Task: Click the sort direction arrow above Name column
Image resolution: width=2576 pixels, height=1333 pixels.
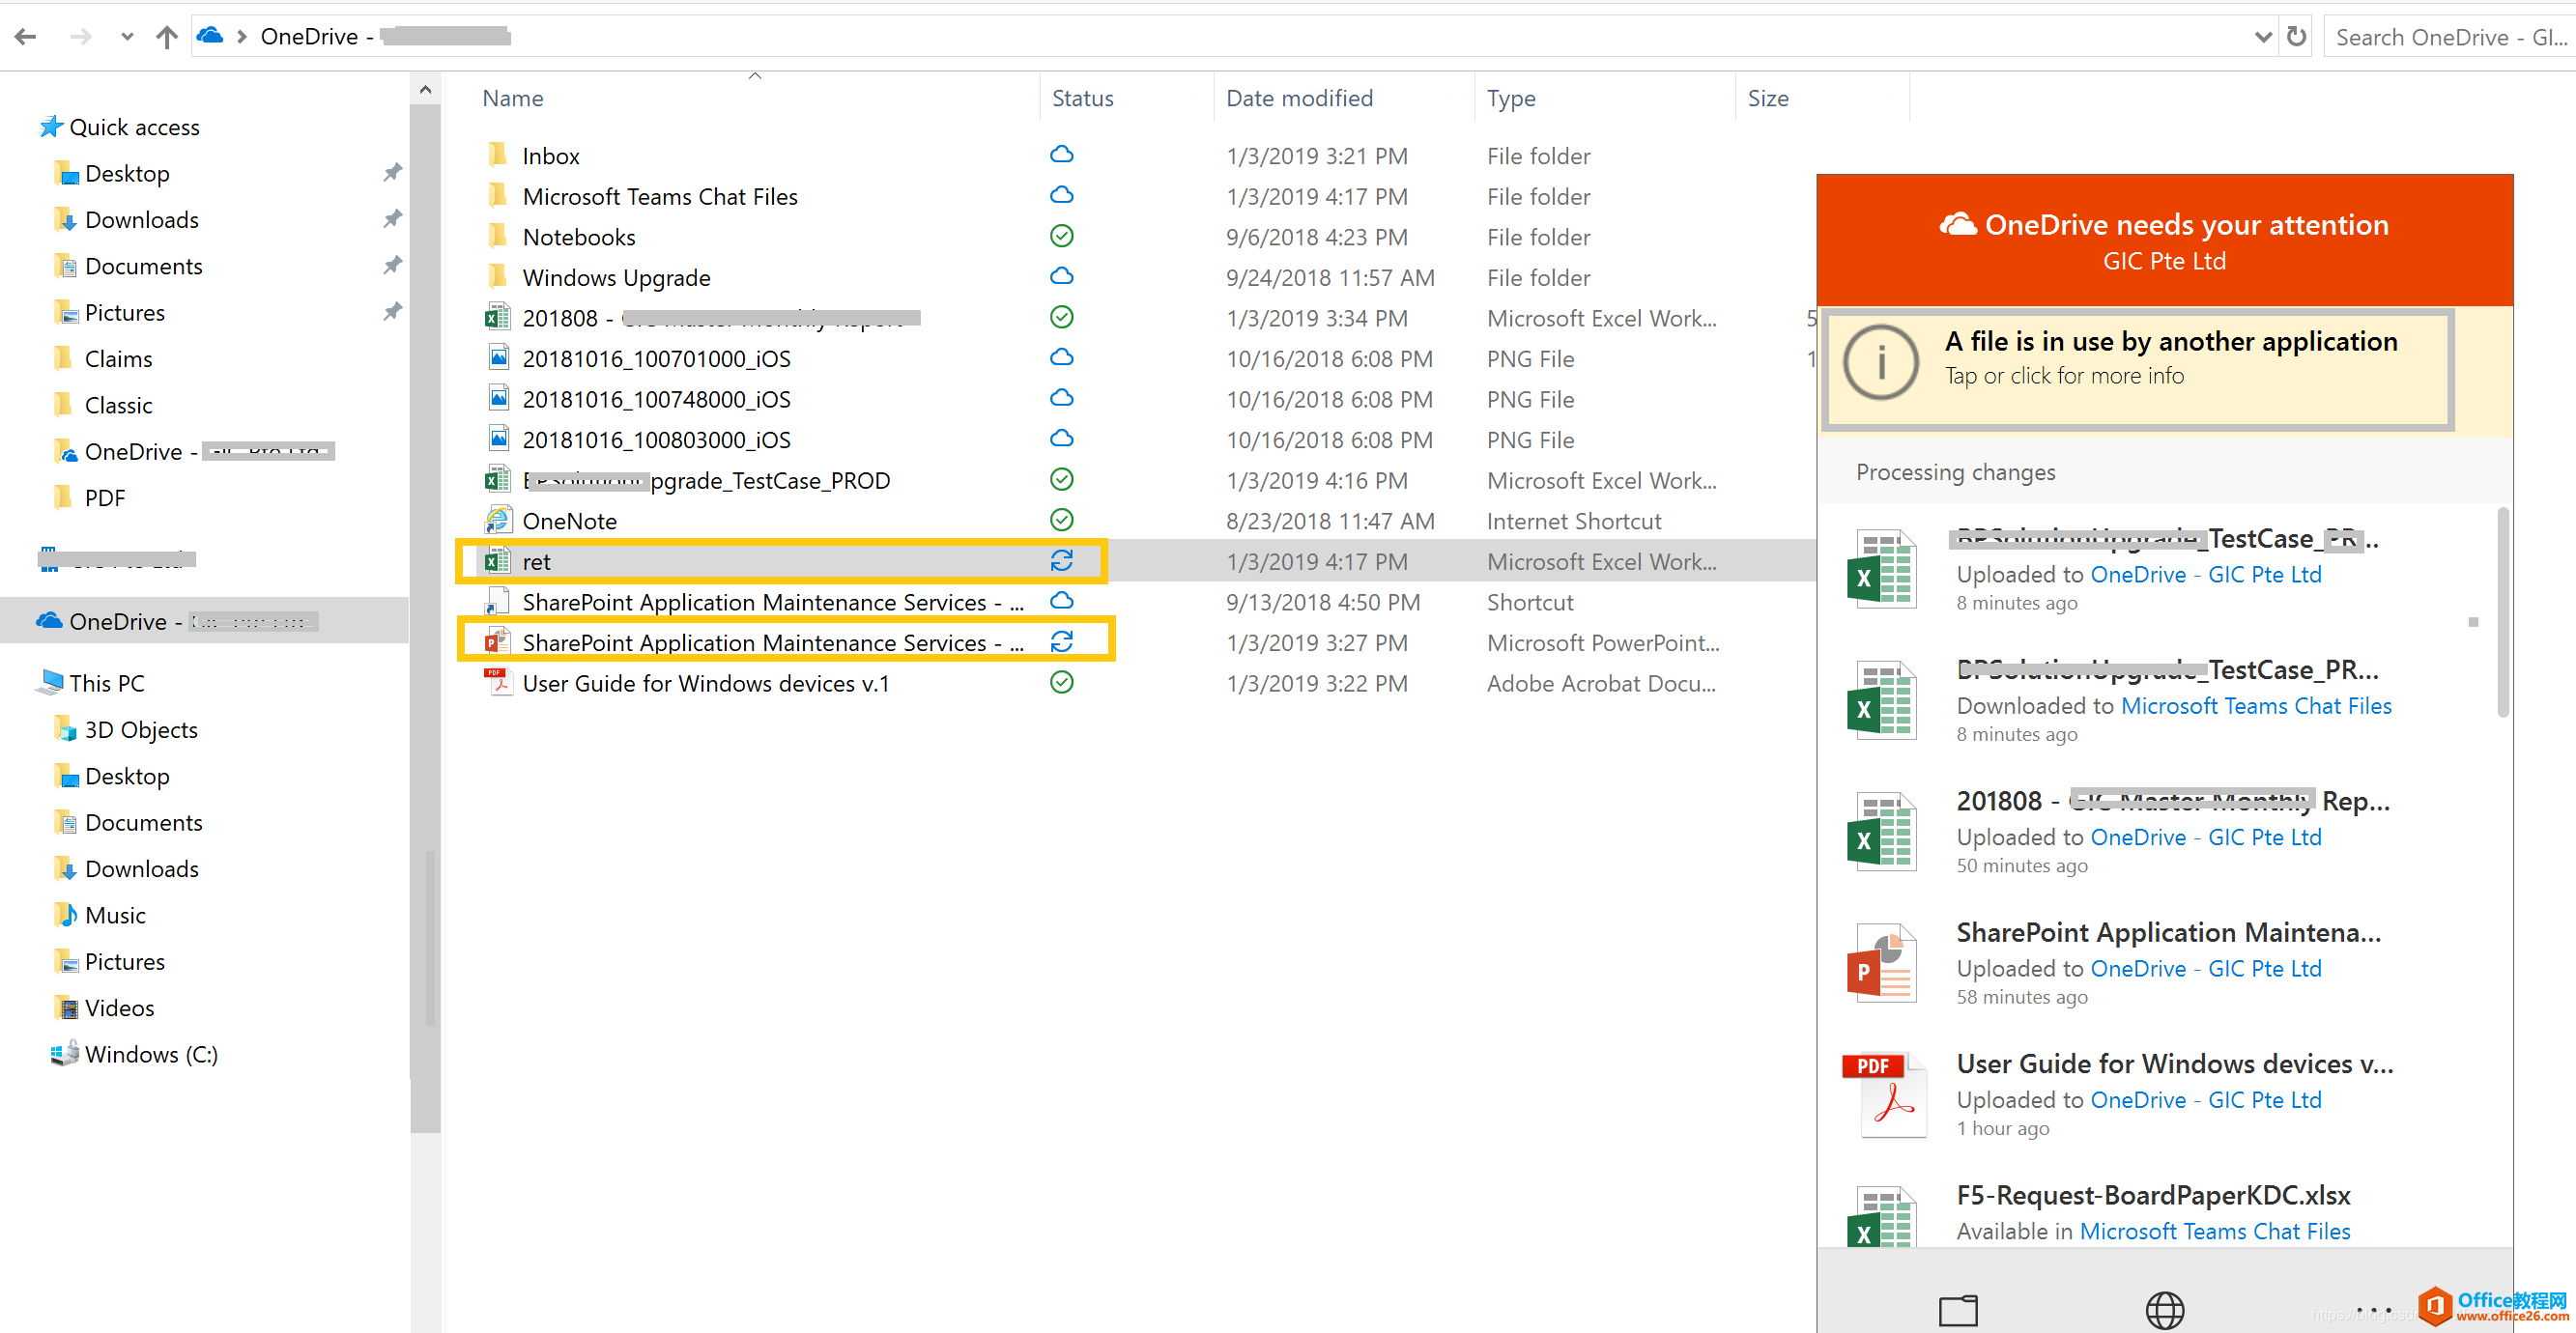Action: tap(756, 75)
